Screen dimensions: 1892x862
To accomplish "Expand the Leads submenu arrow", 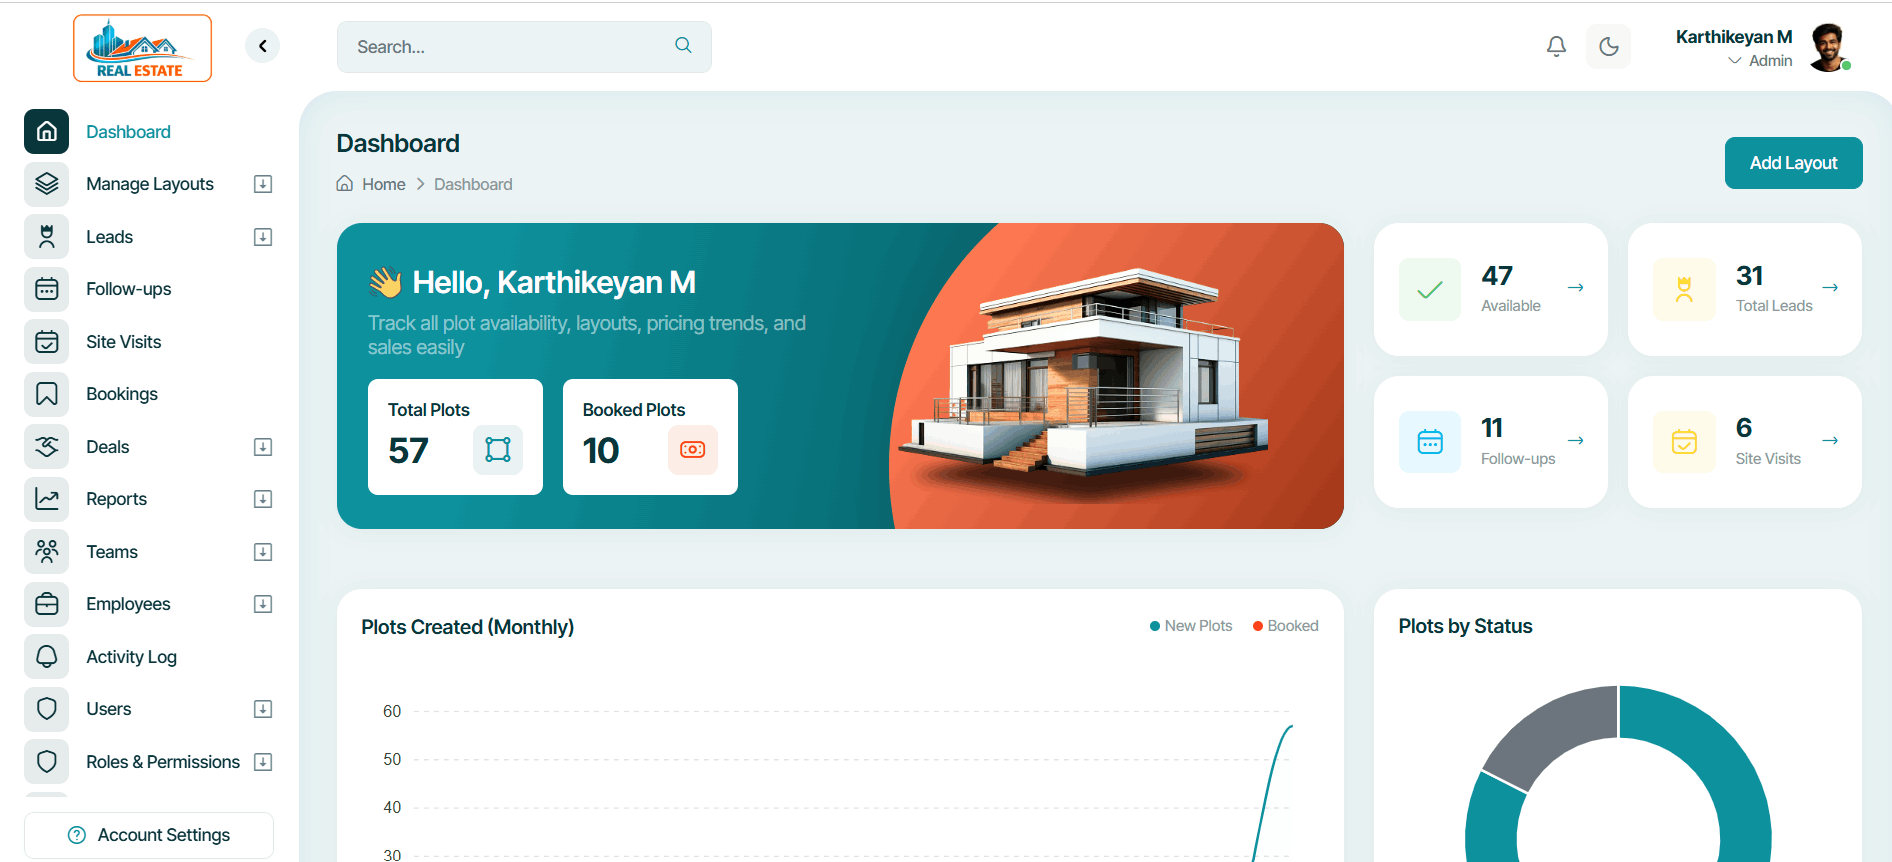I will pyautogui.click(x=263, y=237).
